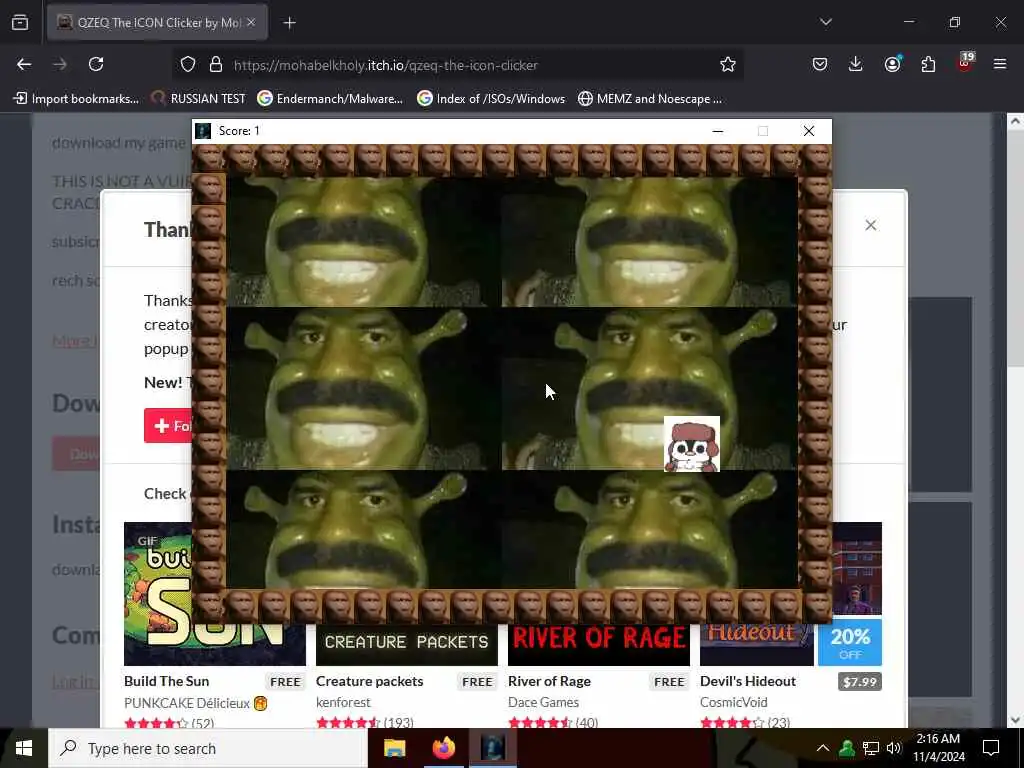This screenshot has width=1024, height=768.
Task: Close the thanks popup with the X
Action: tap(871, 225)
